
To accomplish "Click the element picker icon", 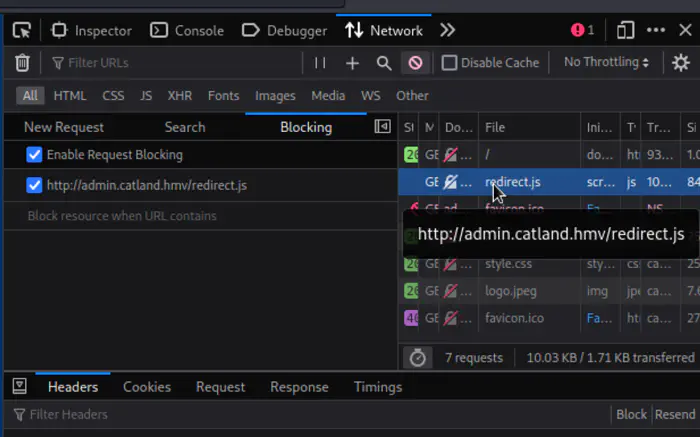I will [22, 30].
